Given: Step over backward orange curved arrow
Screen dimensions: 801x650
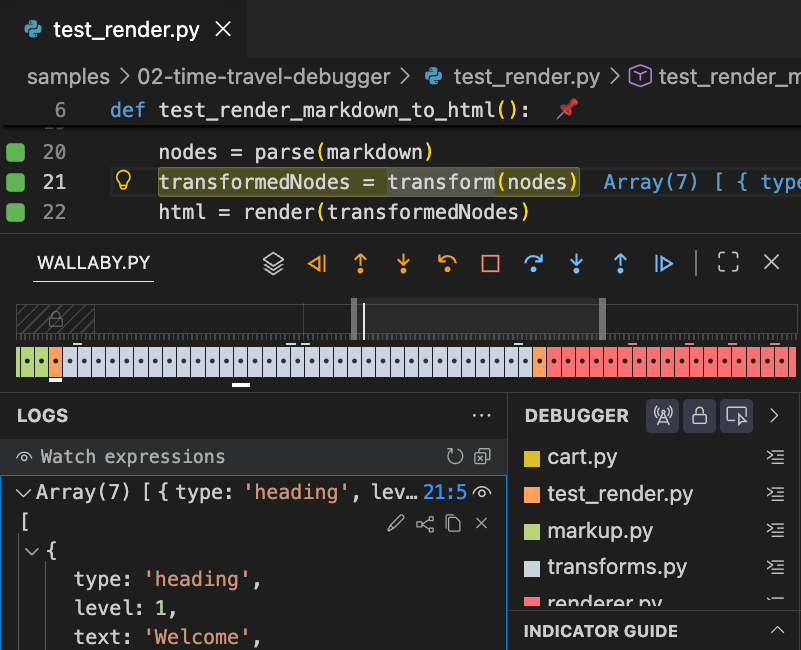Looking at the screenshot, I should pyautogui.click(x=447, y=264).
